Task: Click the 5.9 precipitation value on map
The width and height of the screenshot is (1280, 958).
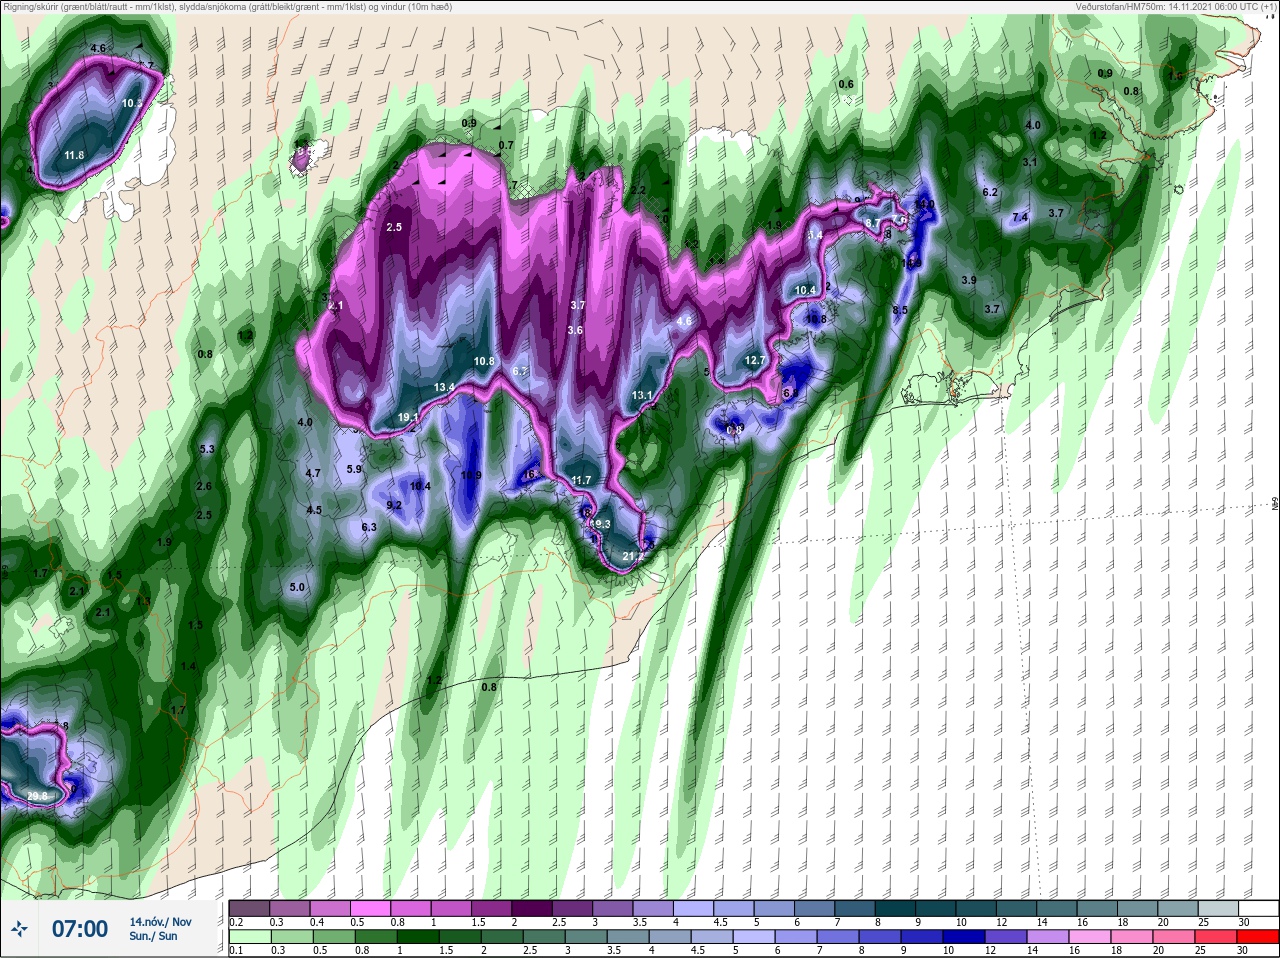Action: pos(354,468)
